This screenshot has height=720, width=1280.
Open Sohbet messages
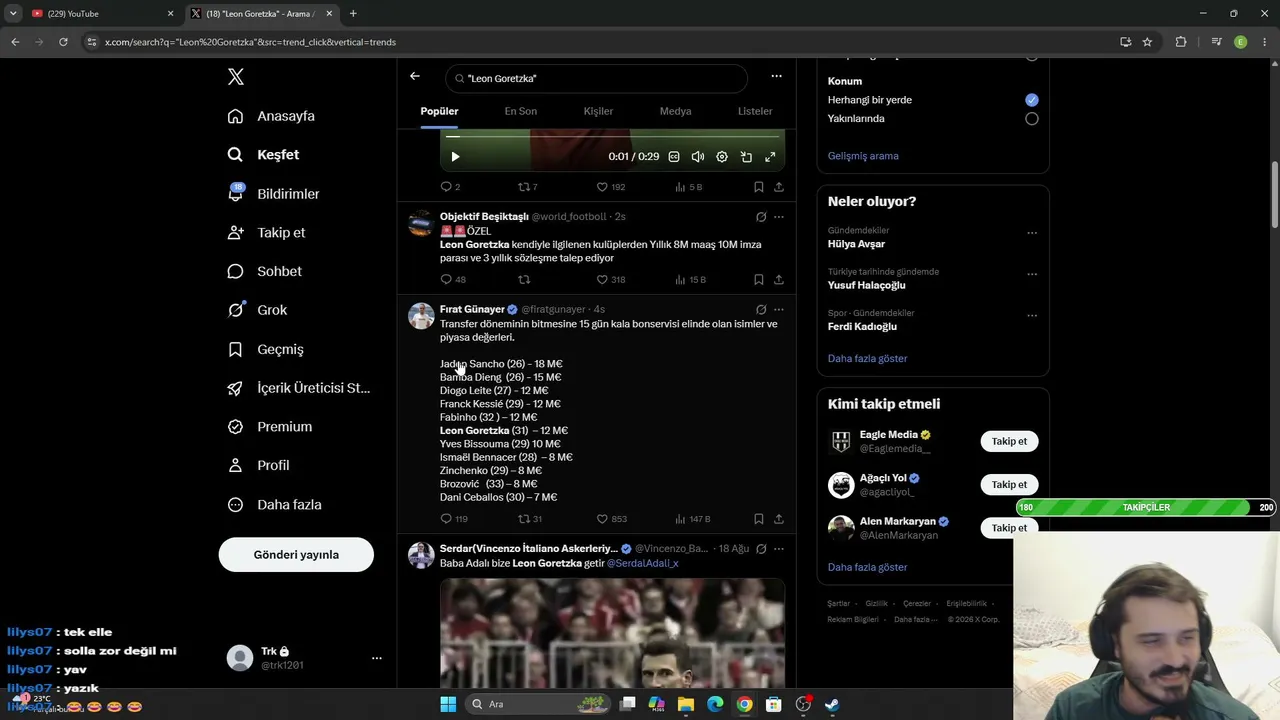click(264, 272)
